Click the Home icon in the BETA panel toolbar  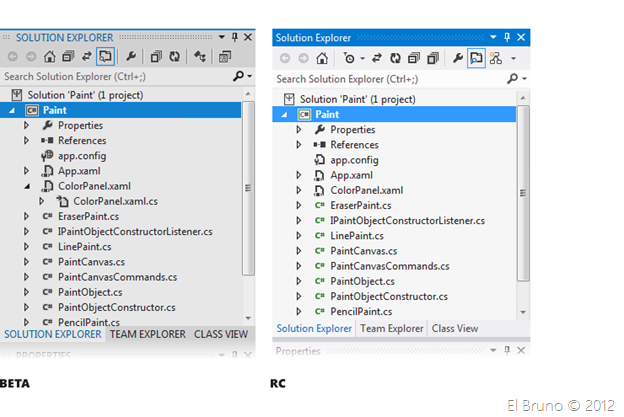(49, 56)
